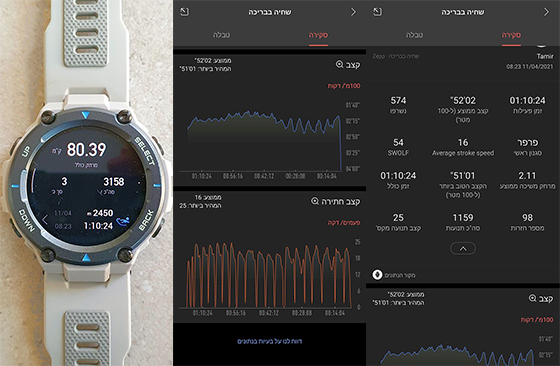Zoom the קצב pace chart with its magnifier icon

point(339,64)
